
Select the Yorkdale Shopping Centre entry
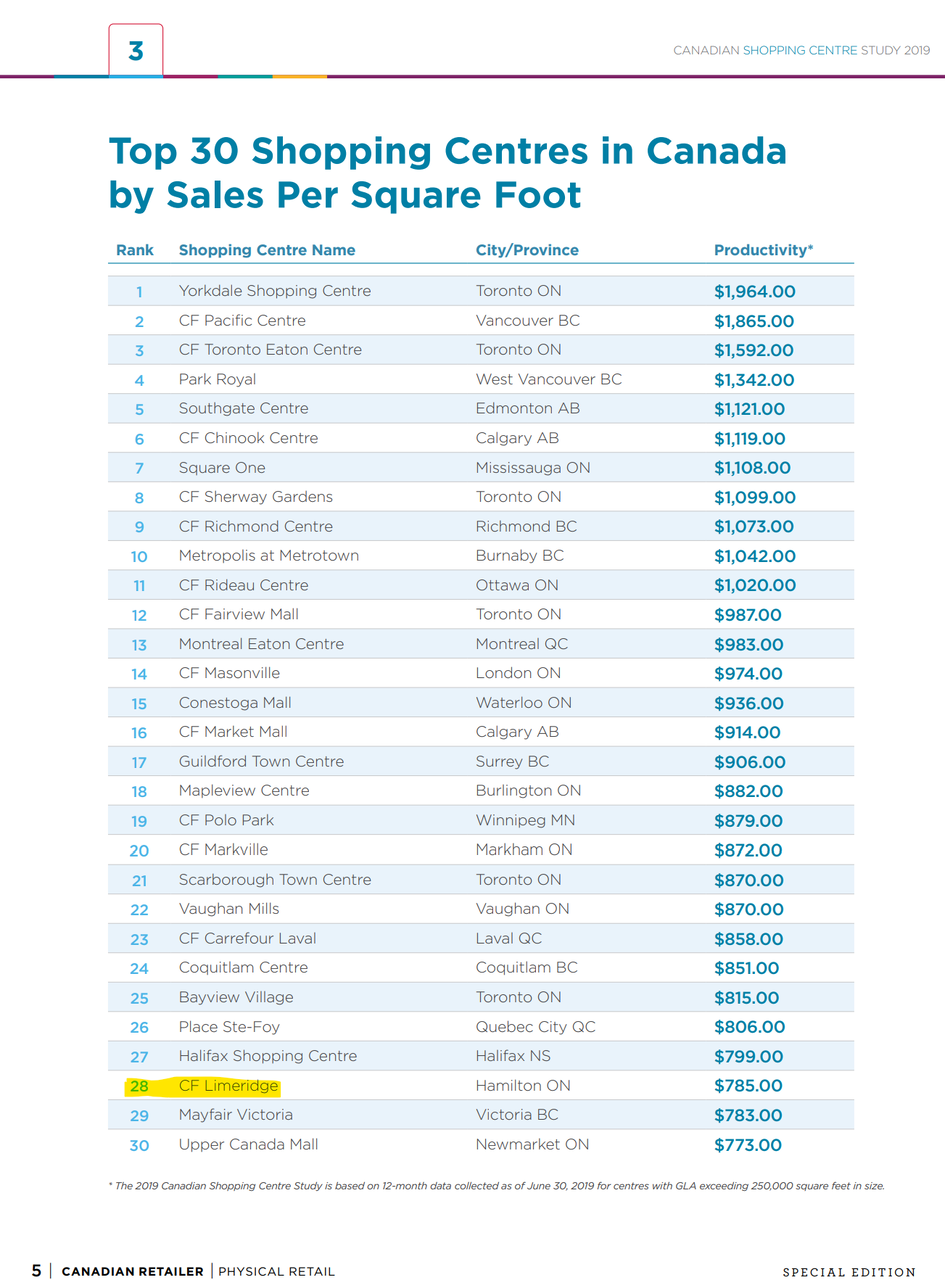[x=274, y=291]
